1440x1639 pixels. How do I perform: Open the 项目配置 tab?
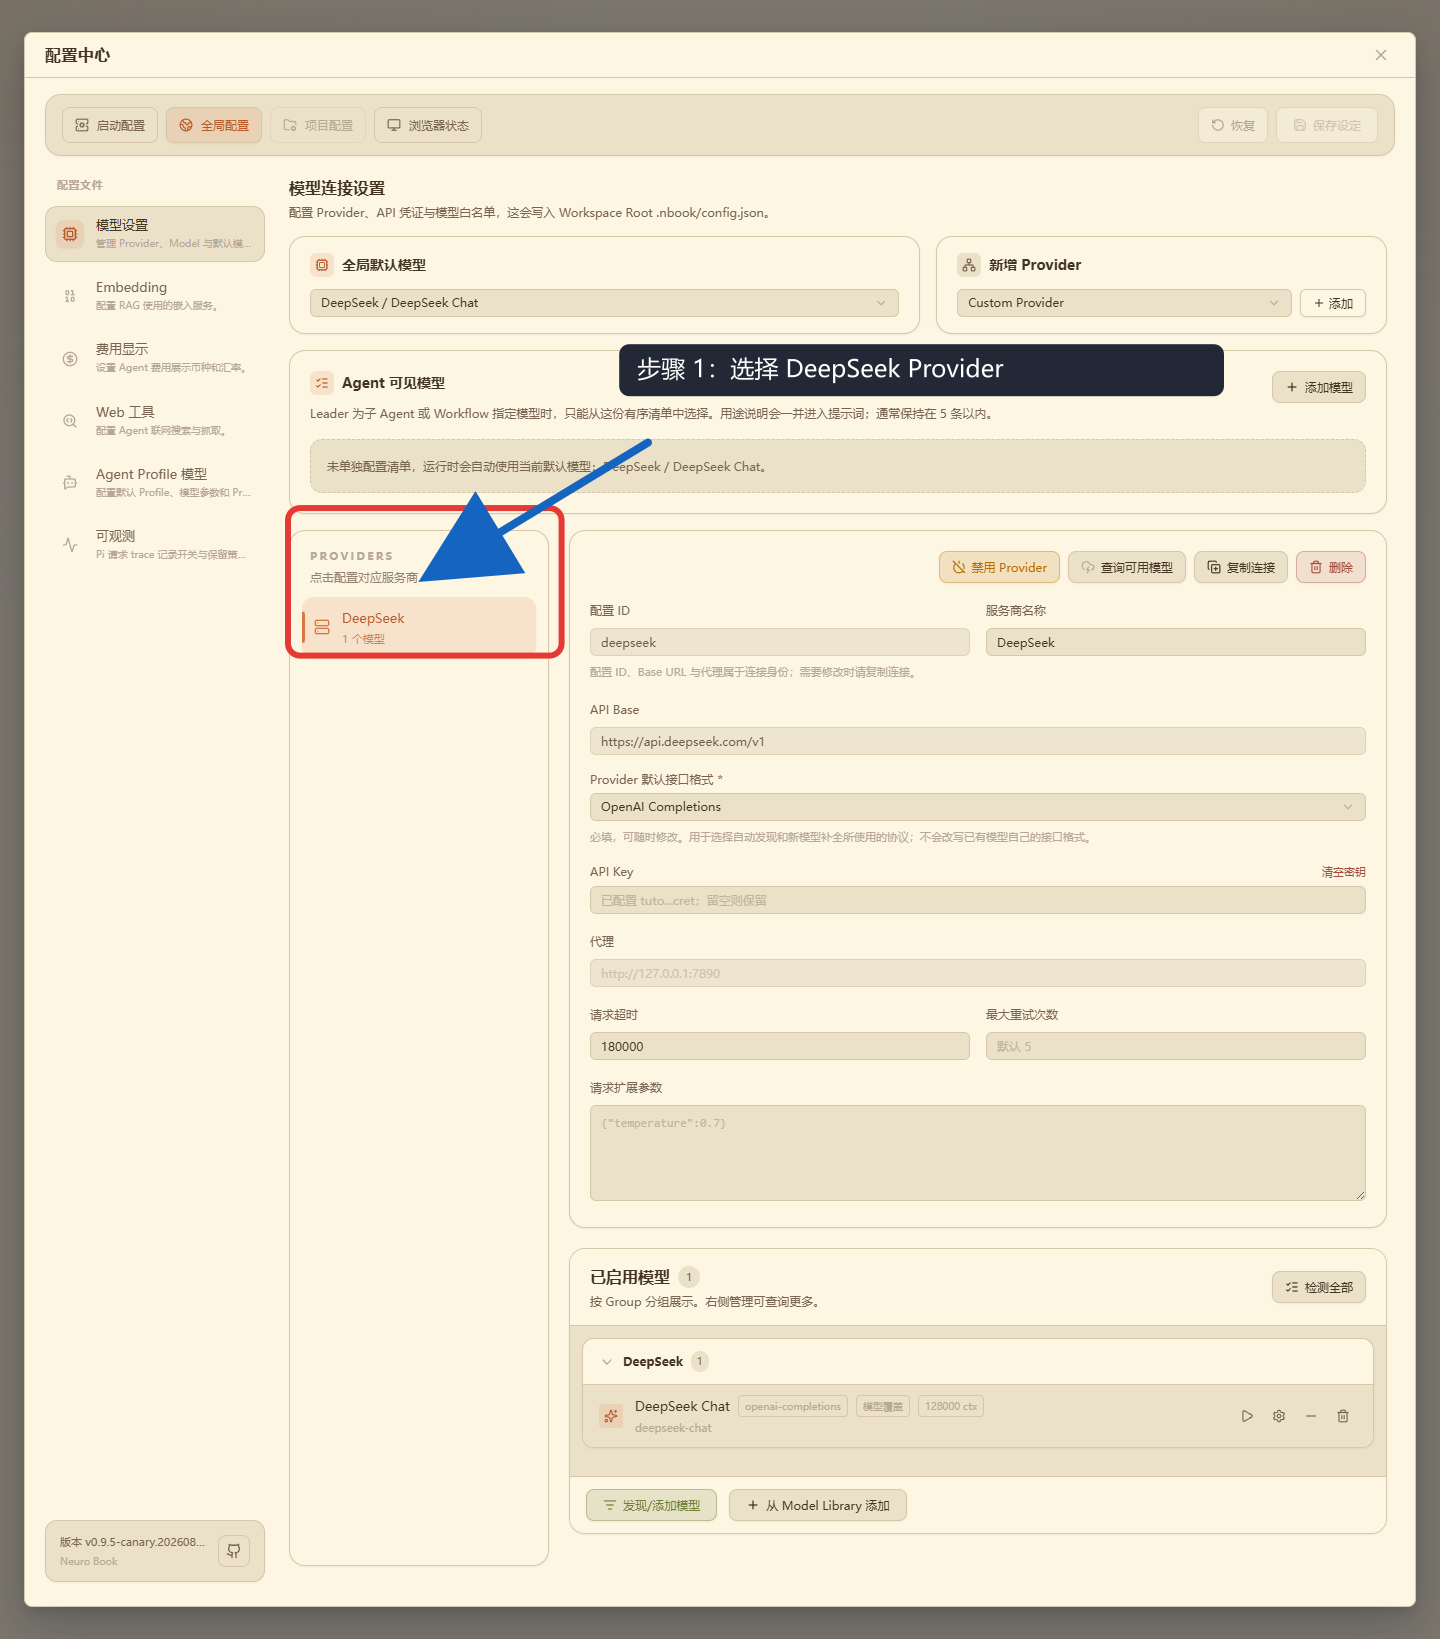(318, 125)
